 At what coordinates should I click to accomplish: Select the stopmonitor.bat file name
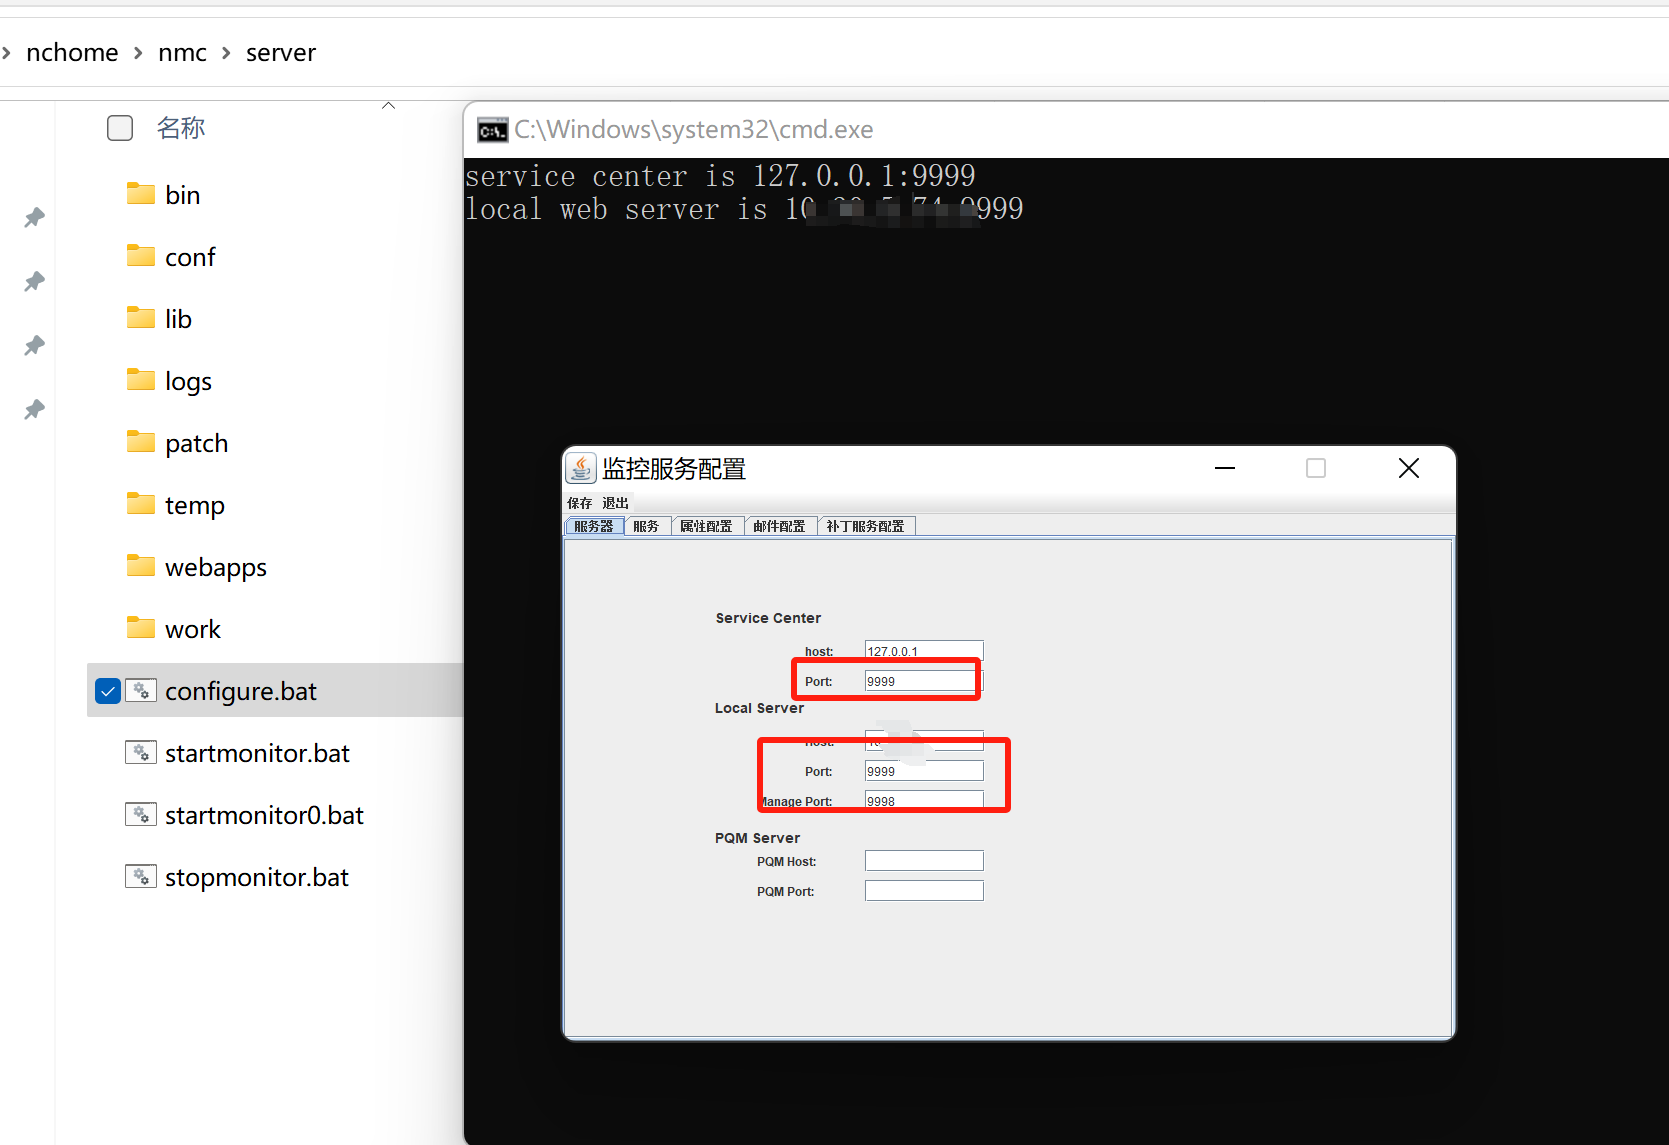pos(257,878)
